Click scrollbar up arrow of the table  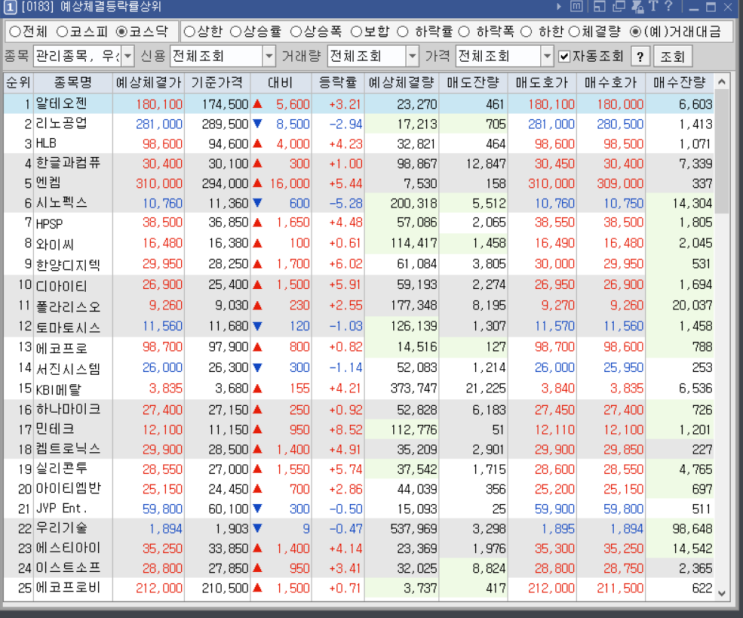(721, 82)
